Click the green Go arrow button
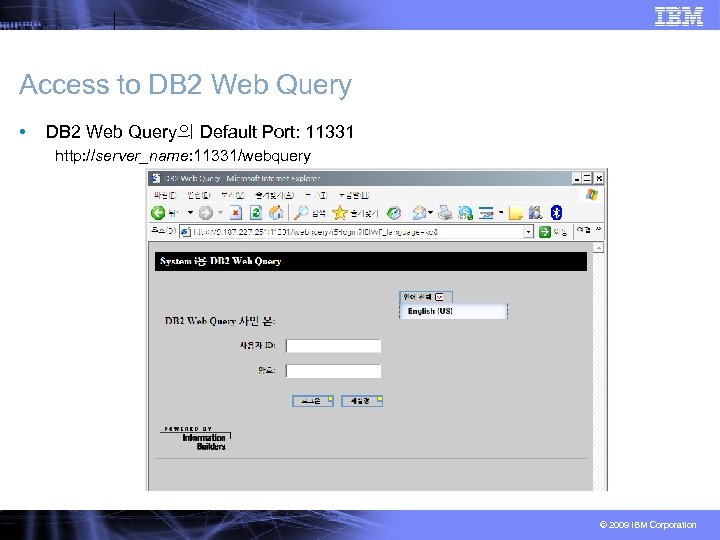This screenshot has width=720, height=540. [545, 232]
